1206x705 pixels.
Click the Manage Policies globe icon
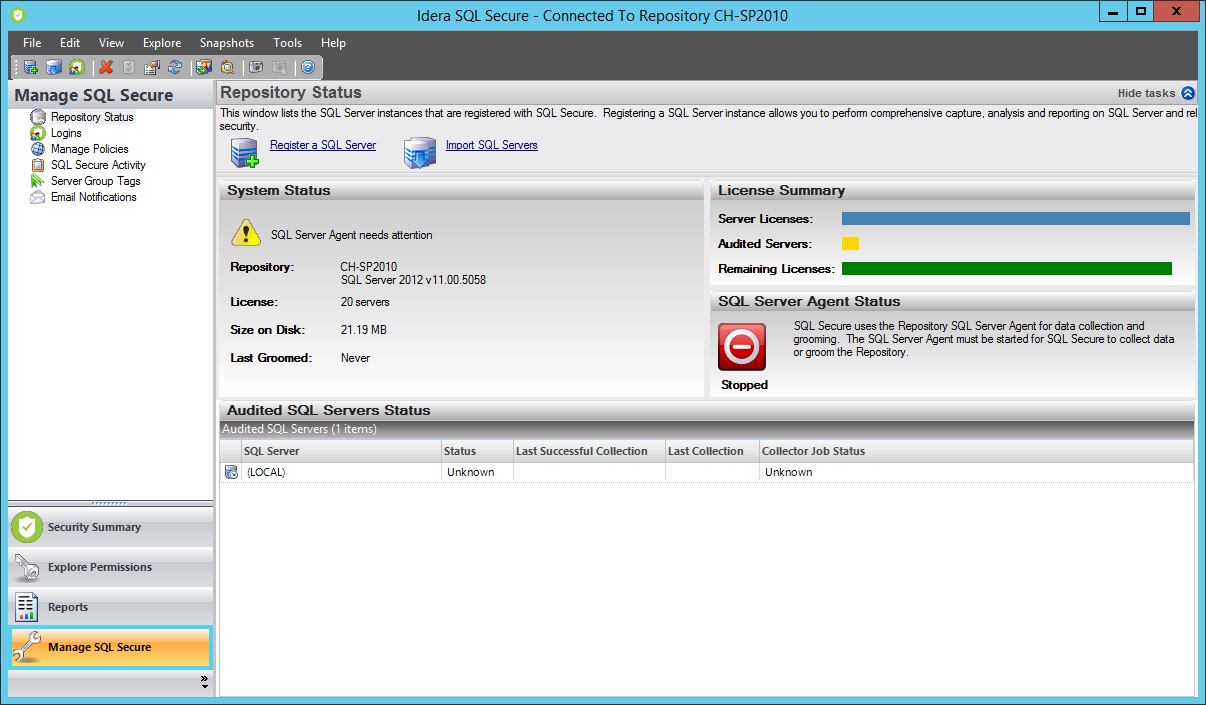pyautogui.click(x=38, y=149)
